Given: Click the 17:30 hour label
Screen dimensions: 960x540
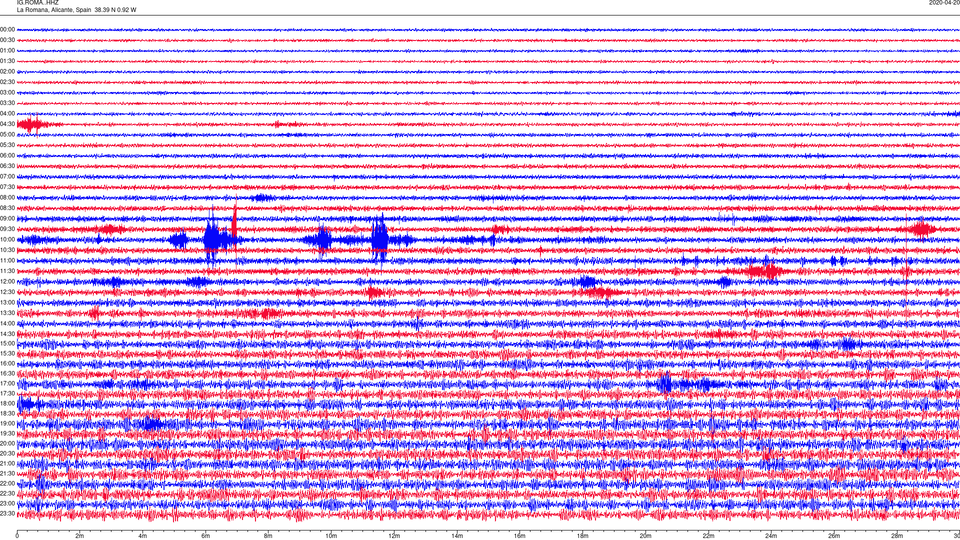Looking at the screenshot, I should (7, 394).
